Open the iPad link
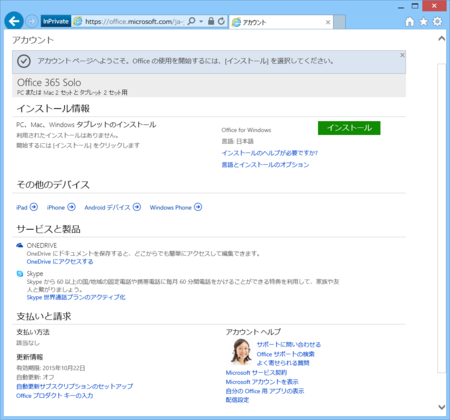Screen dimensions: 450x420 pos(22,208)
